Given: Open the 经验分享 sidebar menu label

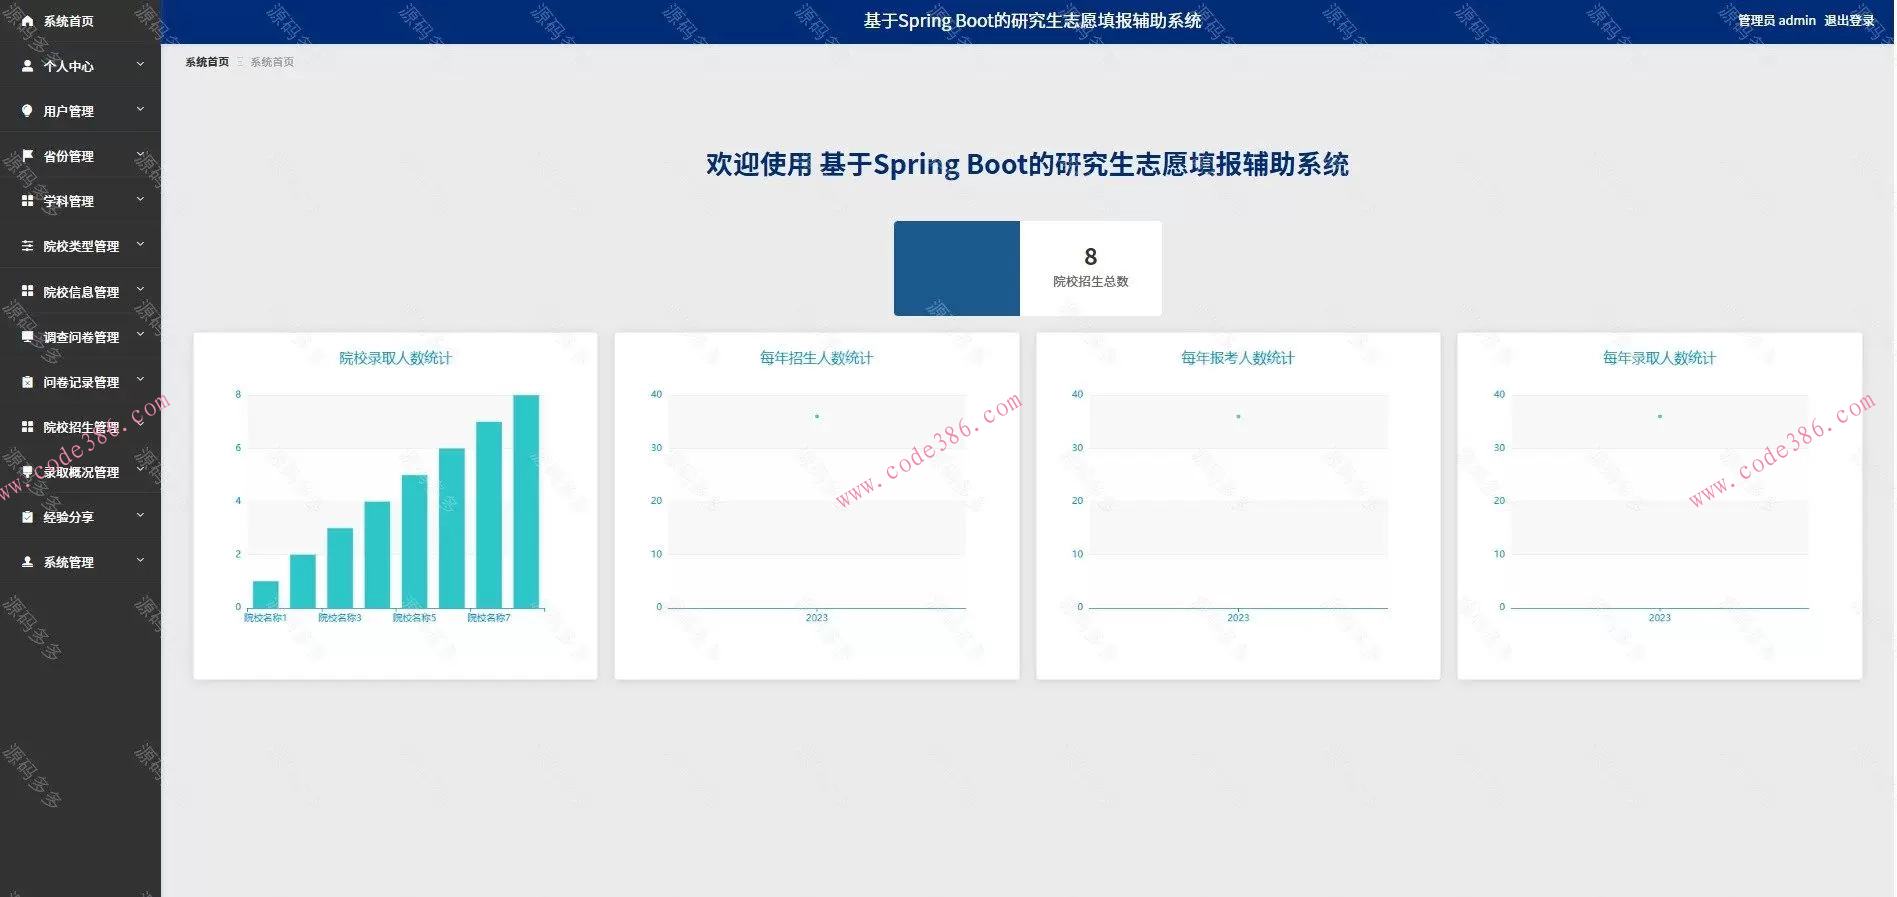Looking at the screenshot, I should [68, 517].
